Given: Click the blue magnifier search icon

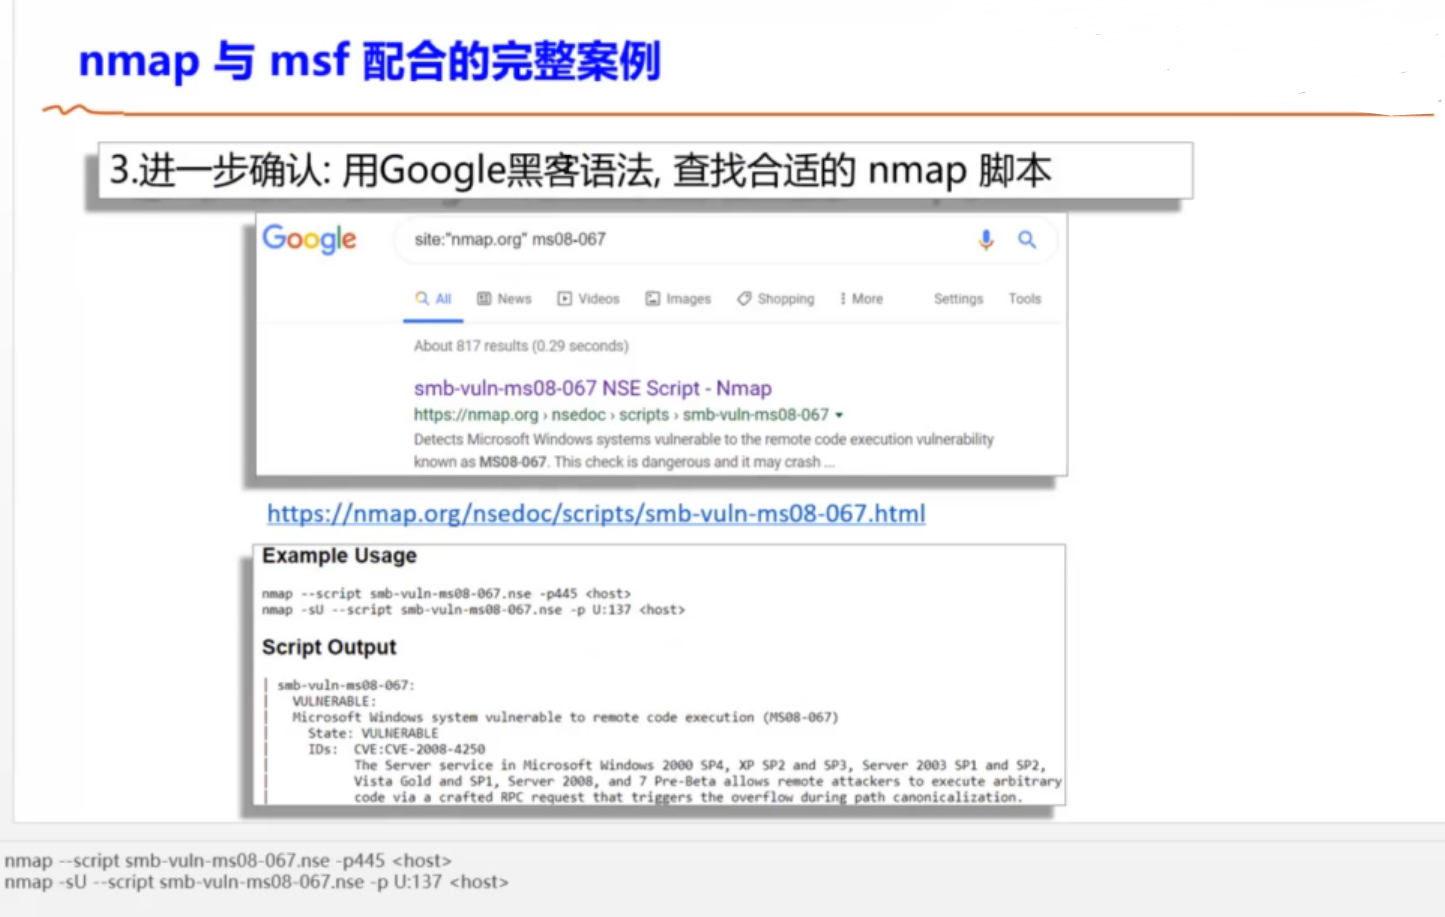Looking at the screenshot, I should pyautogui.click(x=1027, y=240).
